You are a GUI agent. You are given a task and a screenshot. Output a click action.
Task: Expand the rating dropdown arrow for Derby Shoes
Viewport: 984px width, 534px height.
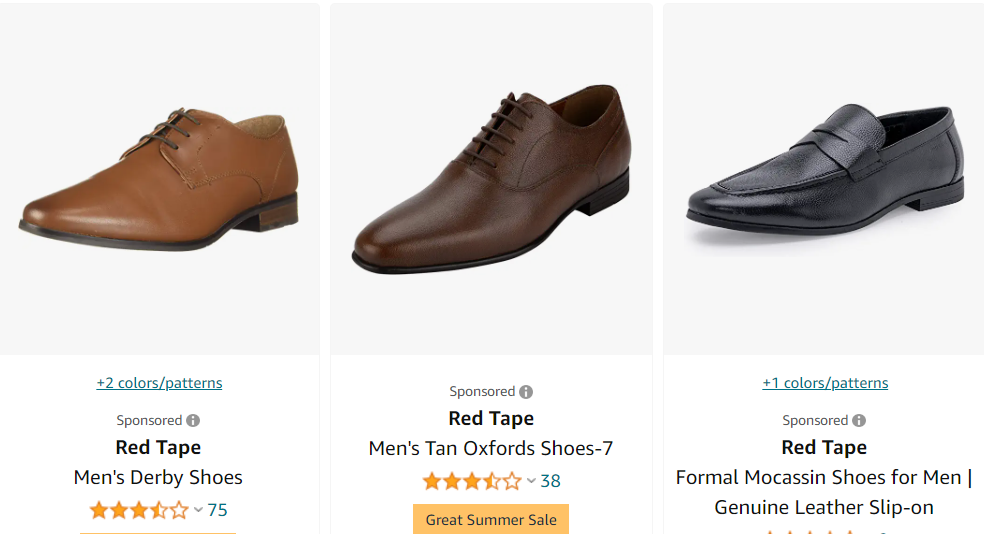click(198, 511)
